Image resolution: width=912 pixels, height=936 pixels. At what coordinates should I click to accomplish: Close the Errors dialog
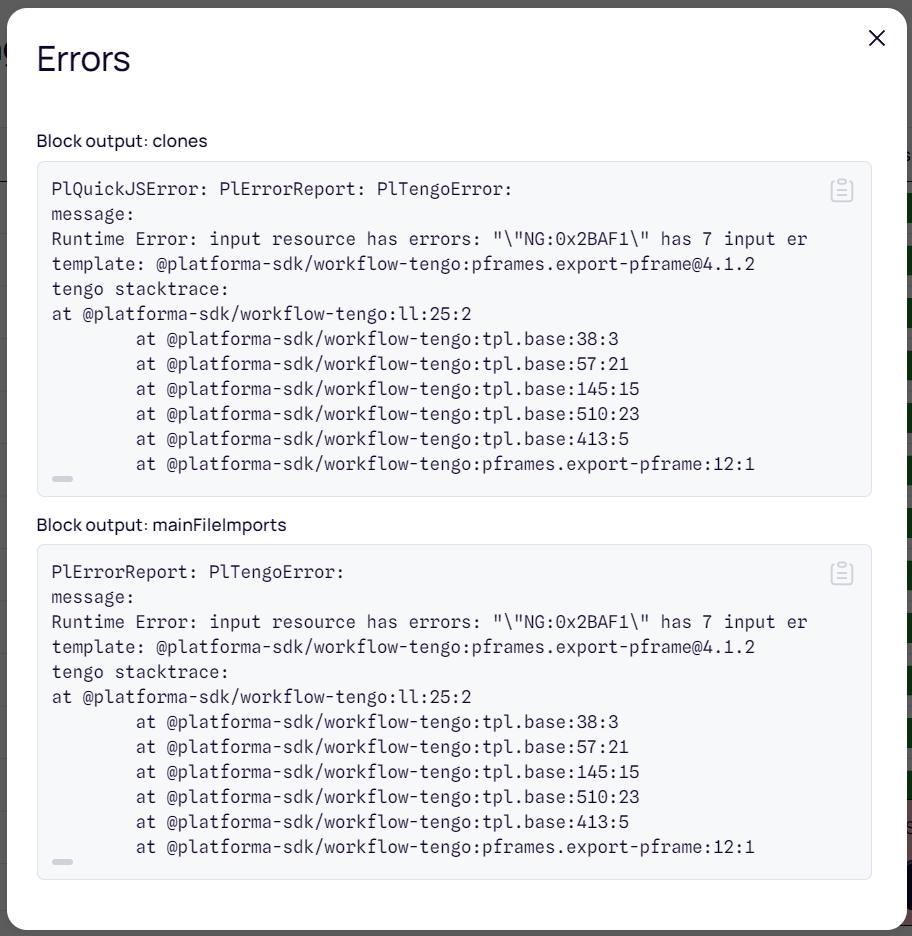click(x=877, y=38)
